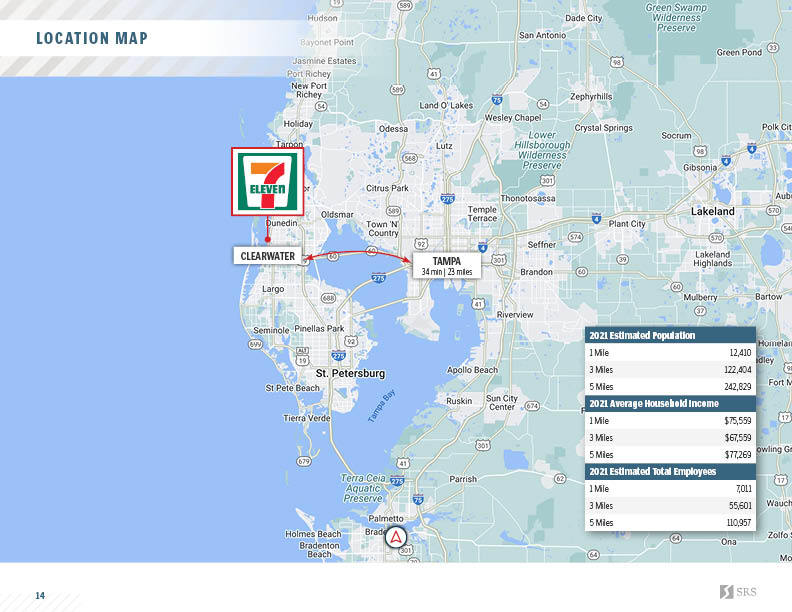This screenshot has width=792, height=612.
Task: Click the Apollo Beach map label
Action: click(472, 370)
